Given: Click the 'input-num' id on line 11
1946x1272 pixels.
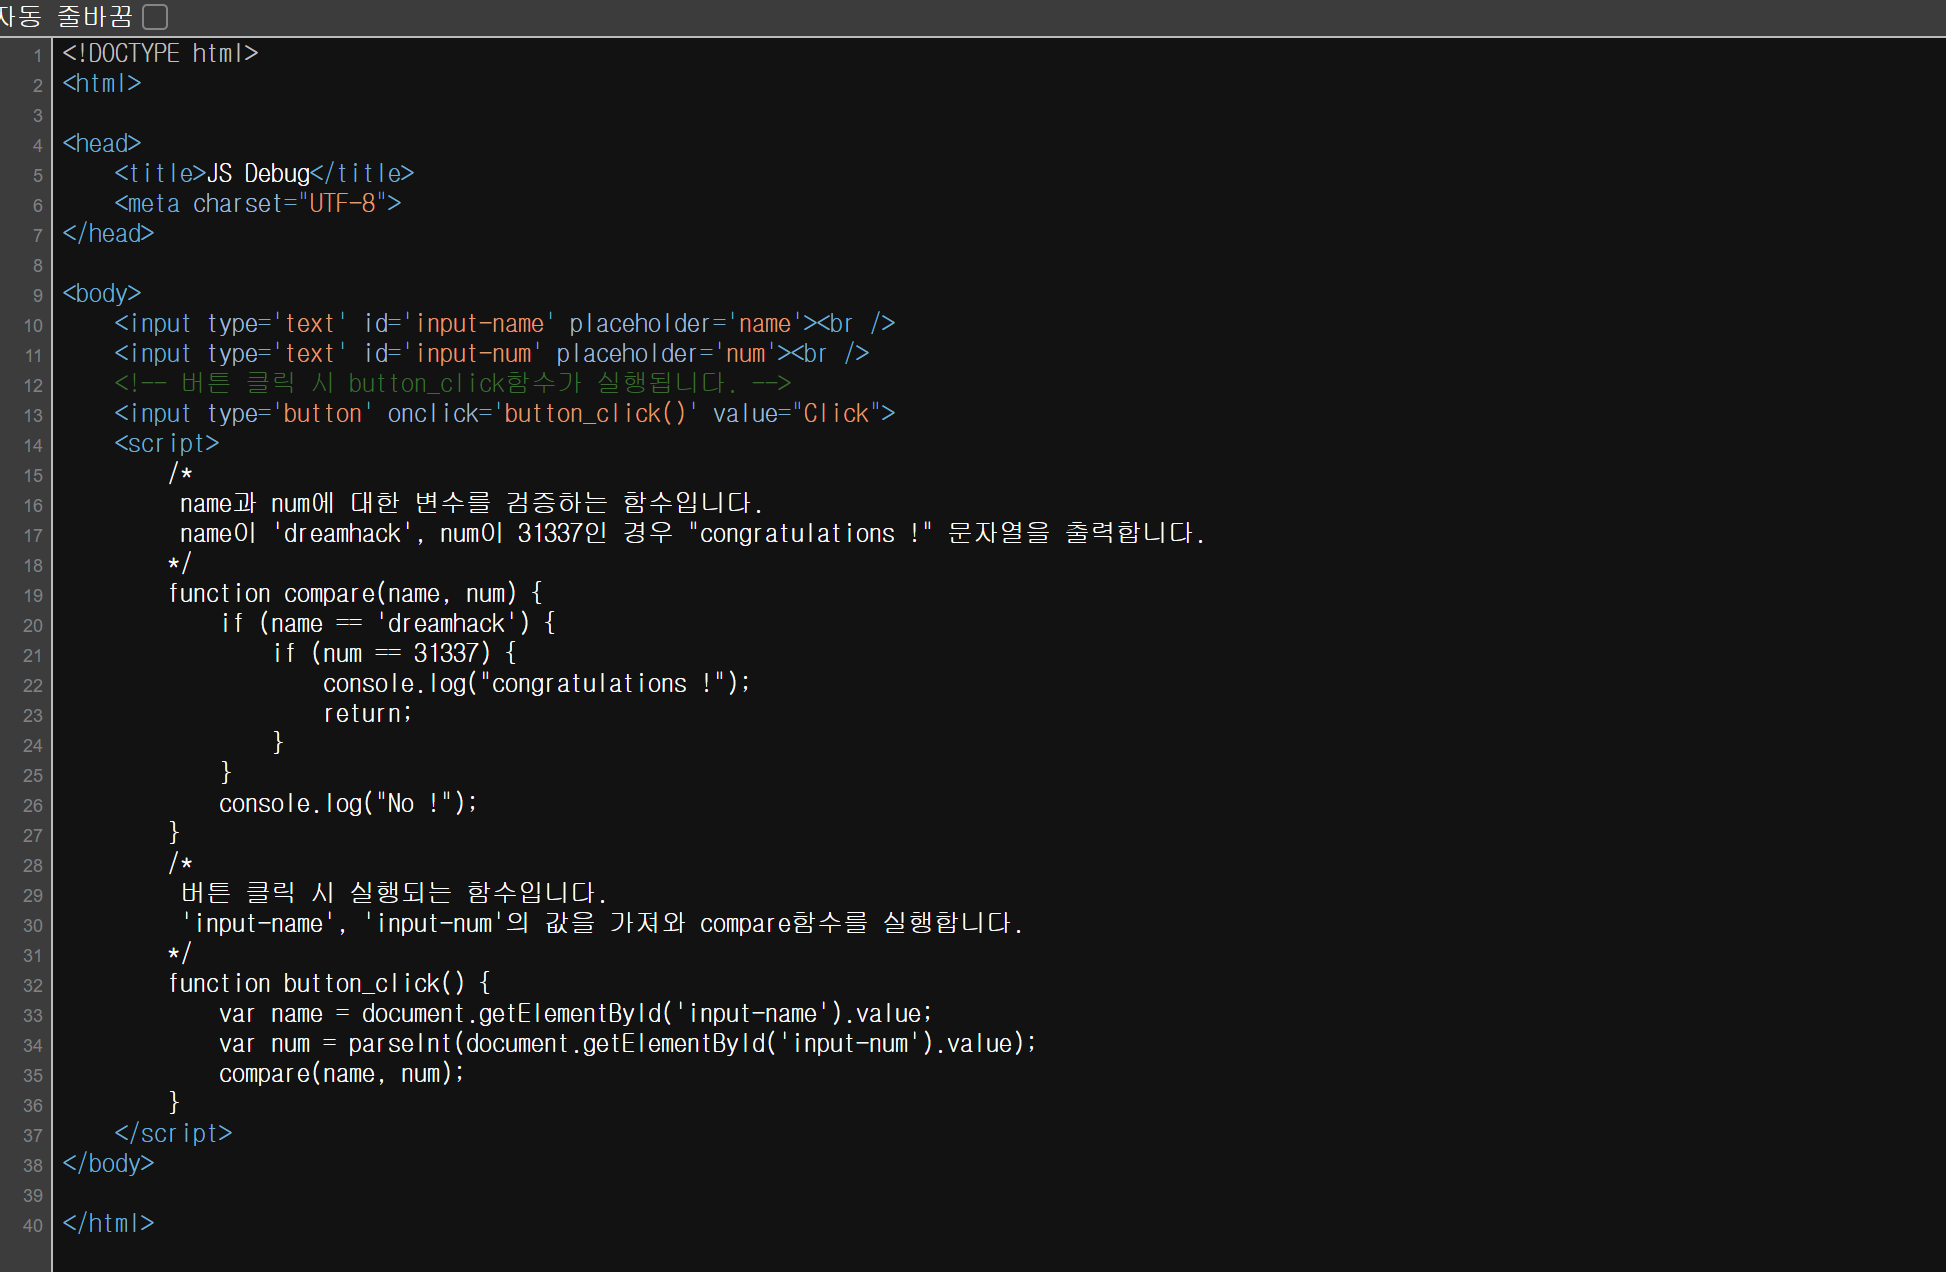Looking at the screenshot, I should (472, 353).
